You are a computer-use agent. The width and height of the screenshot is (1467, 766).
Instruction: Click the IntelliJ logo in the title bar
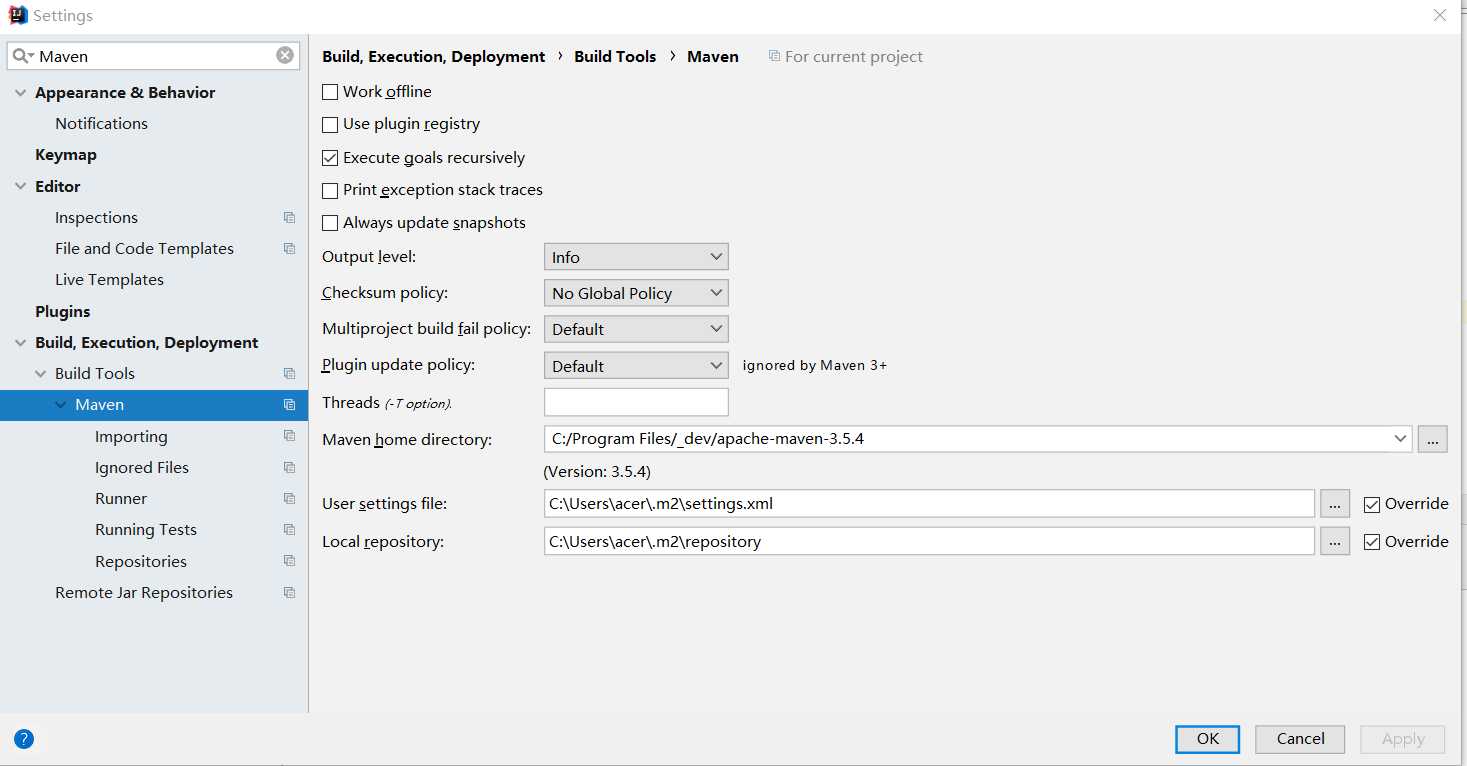[18, 15]
